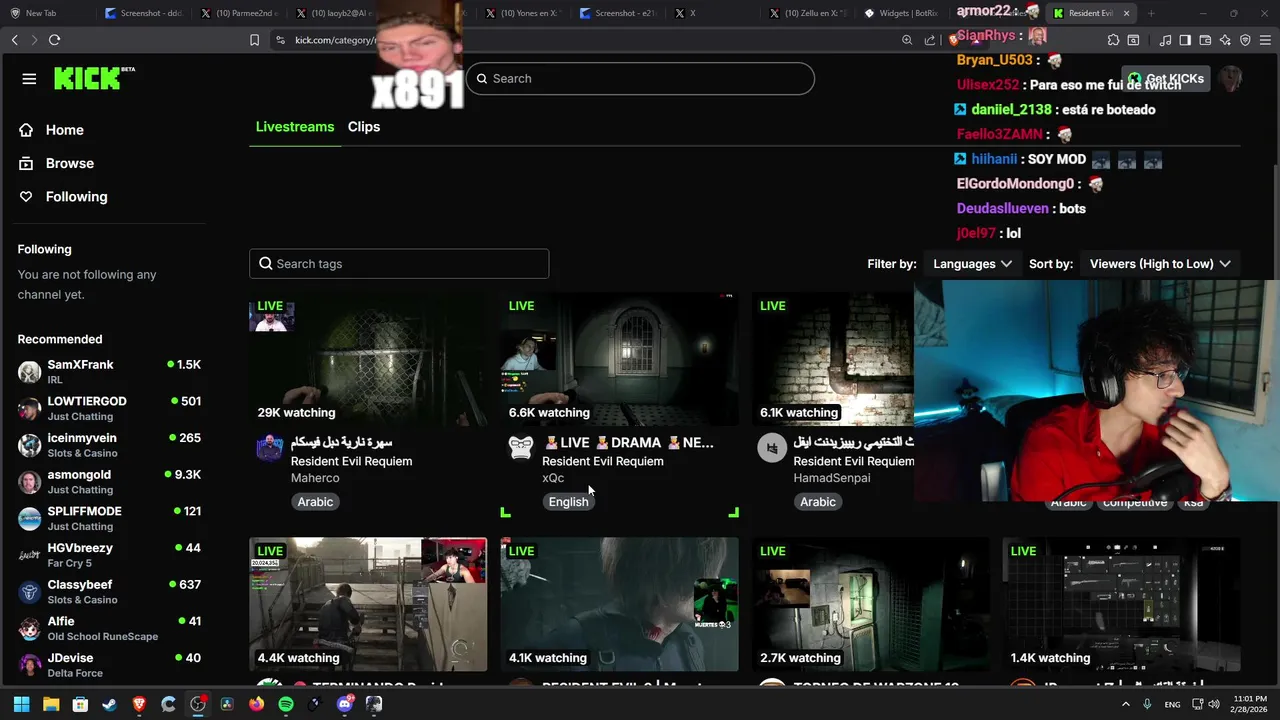Open the 4.1K watching stream thumbnail
Image resolution: width=1280 pixels, height=720 pixels.
(x=620, y=604)
